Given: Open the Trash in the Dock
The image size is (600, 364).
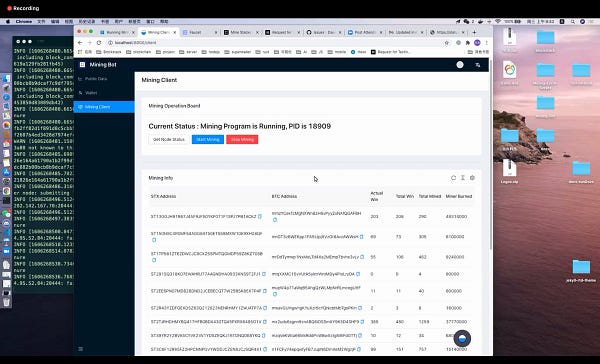Looking at the screenshot, I should (x=7, y=302).
